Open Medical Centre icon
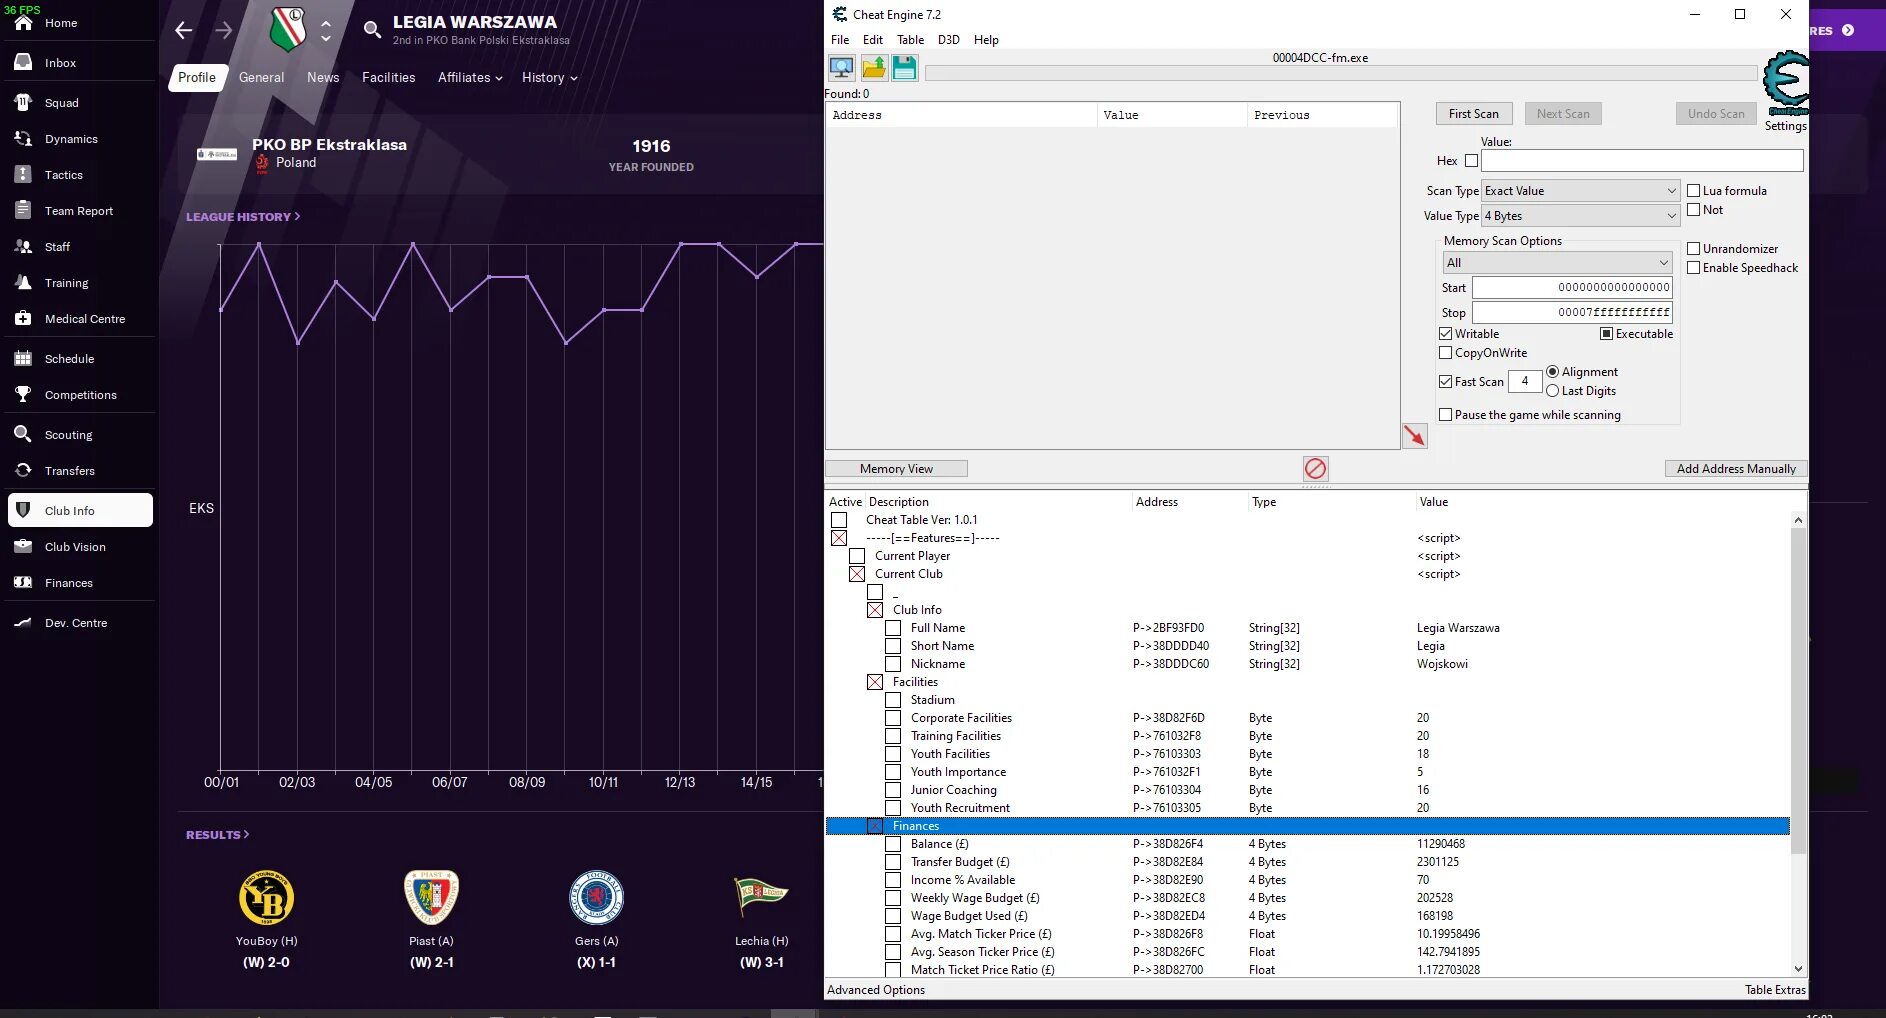The height and width of the screenshot is (1018, 1886). click(x=23, y=318)
